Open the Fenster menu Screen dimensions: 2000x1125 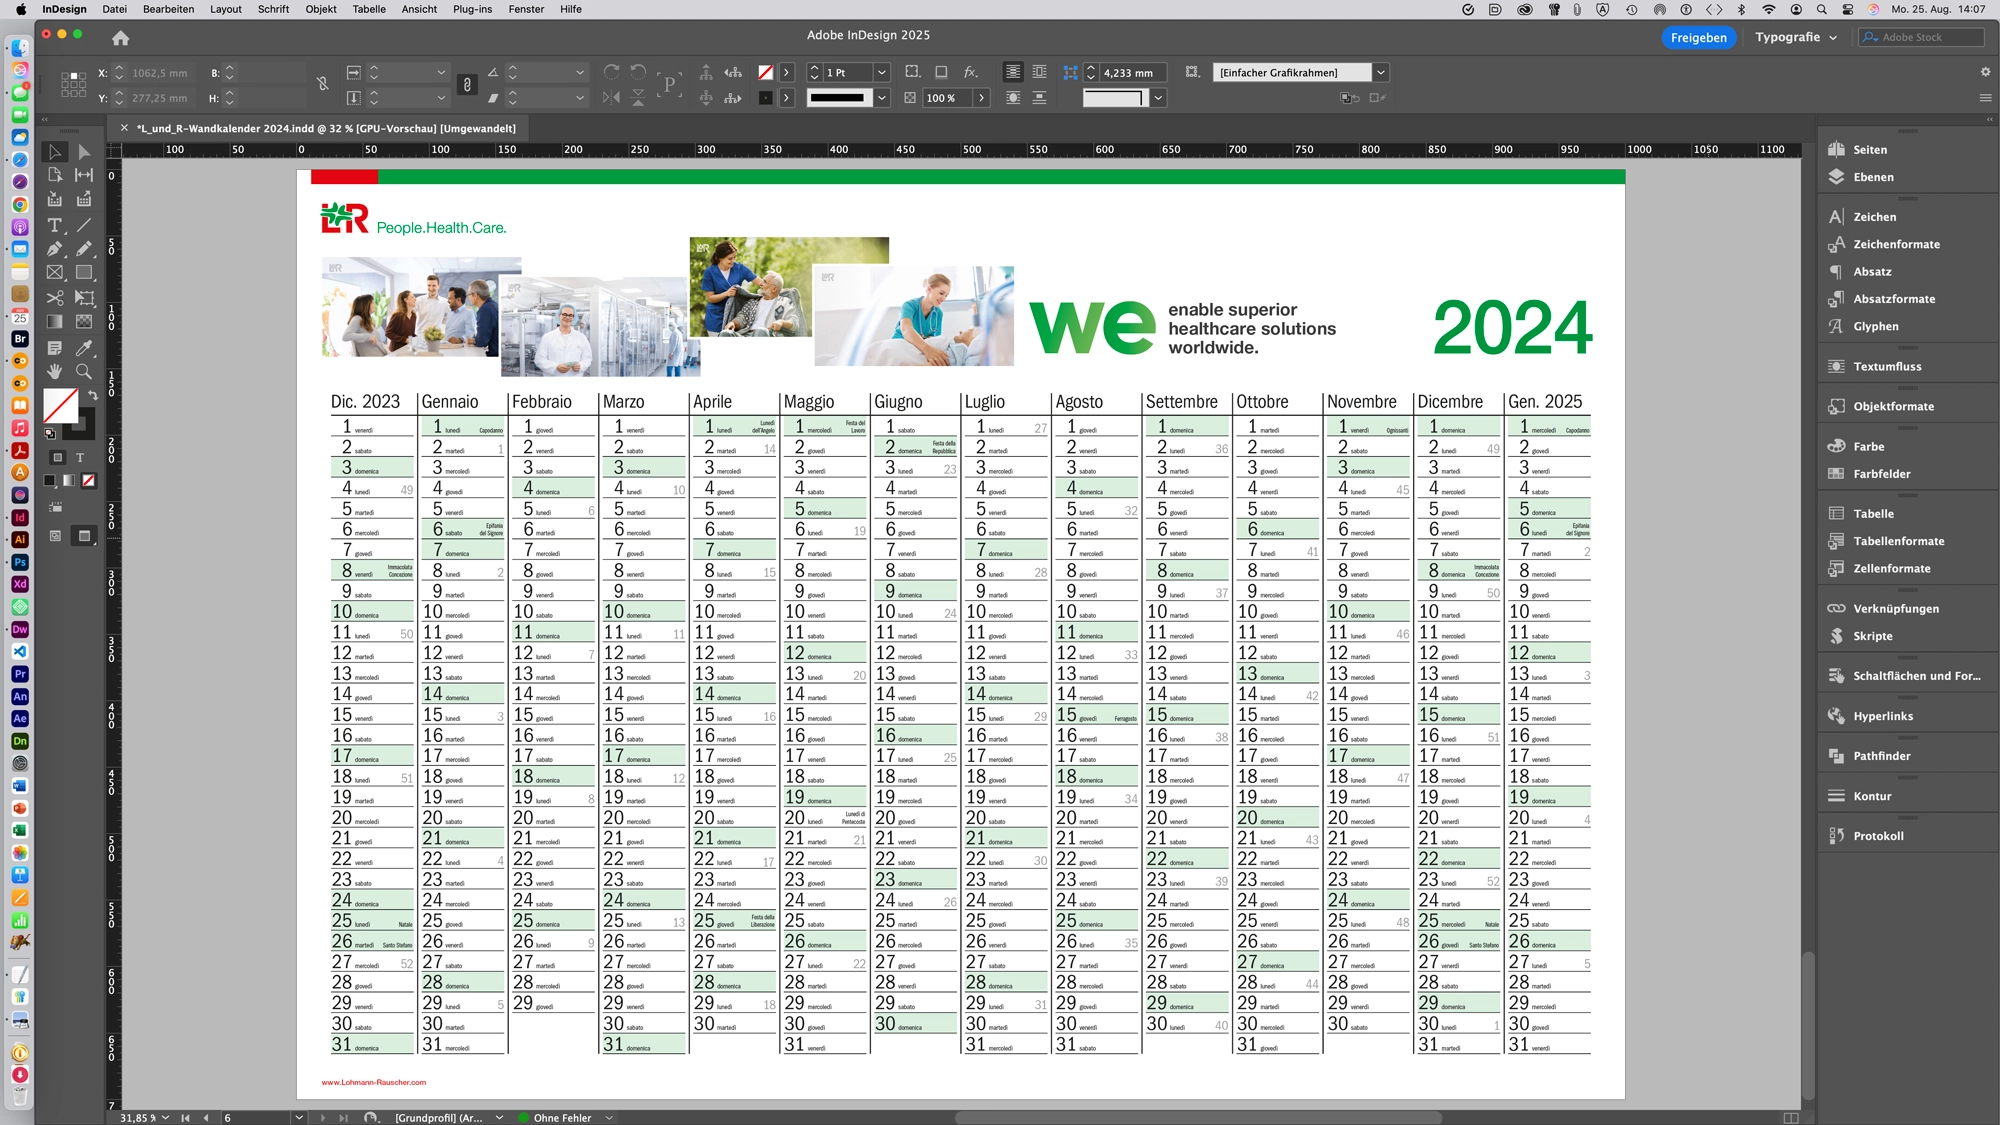point(526,9)
